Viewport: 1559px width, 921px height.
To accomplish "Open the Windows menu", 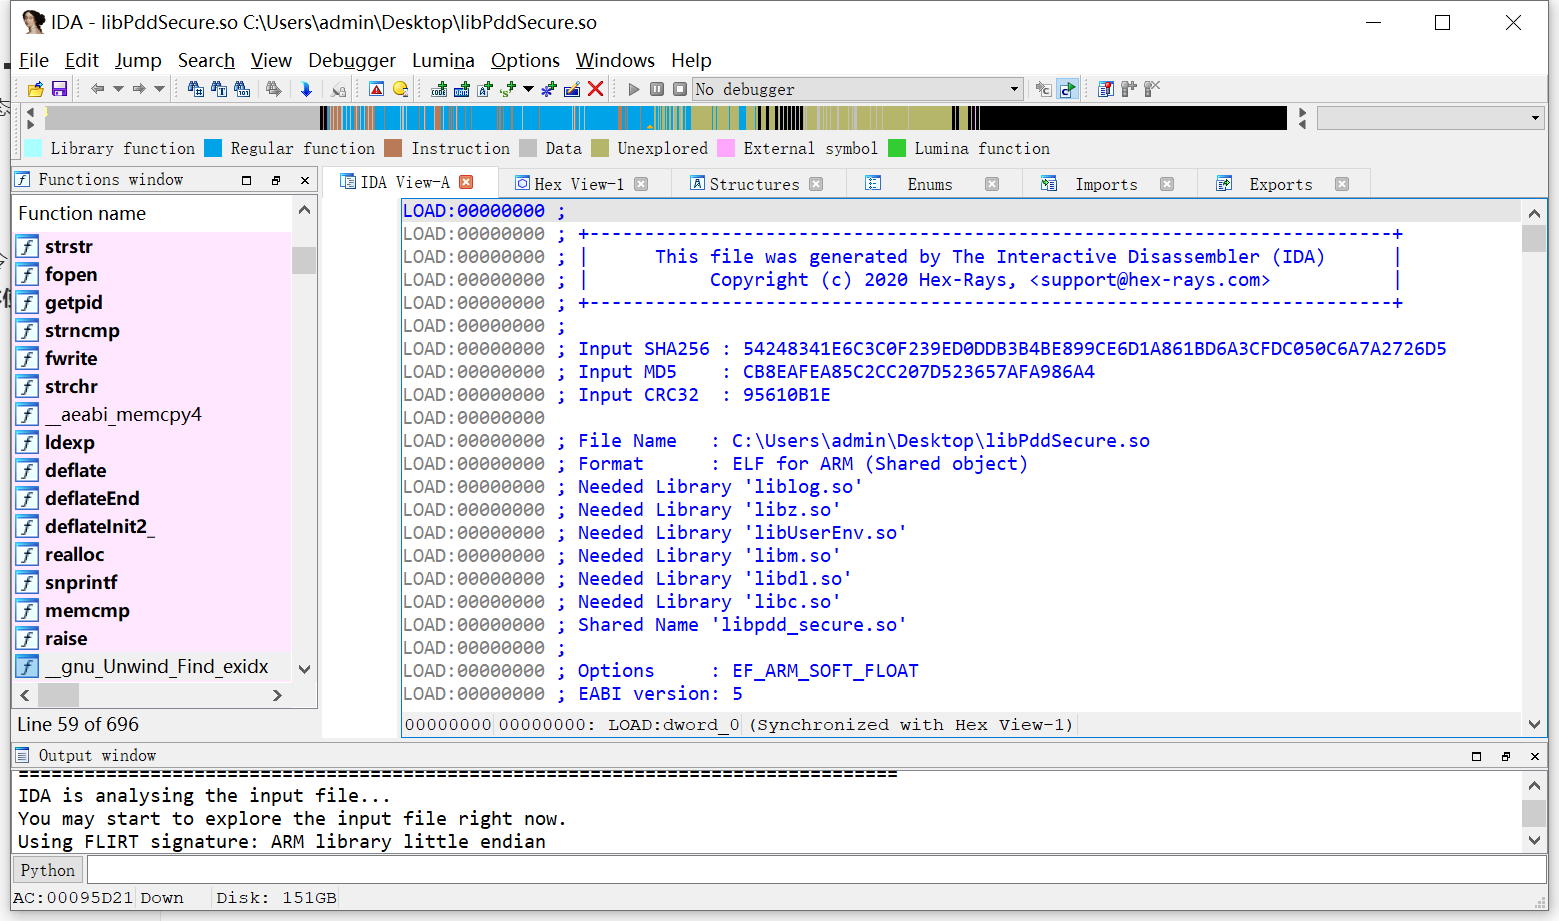I will click(x=615, y=61).
